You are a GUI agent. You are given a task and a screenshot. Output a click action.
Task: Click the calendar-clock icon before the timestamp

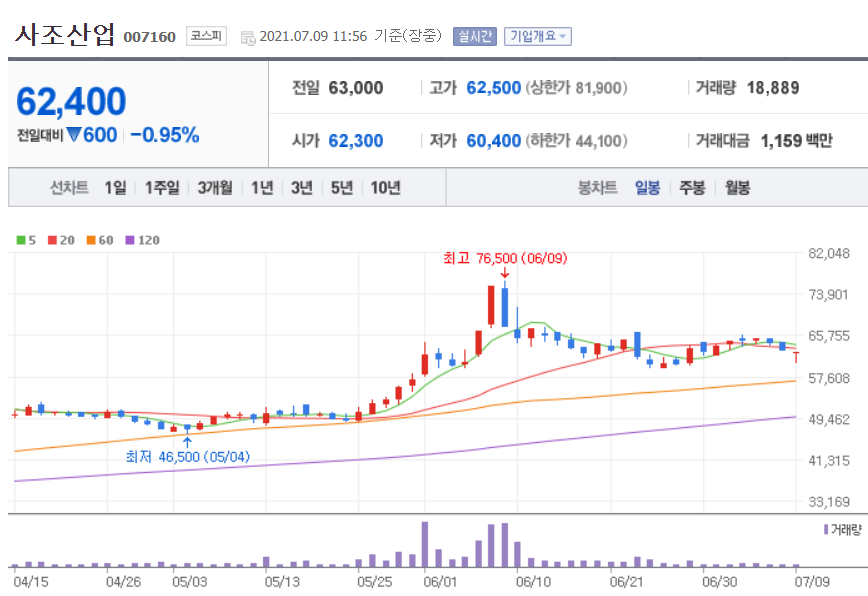pos(248,38)
